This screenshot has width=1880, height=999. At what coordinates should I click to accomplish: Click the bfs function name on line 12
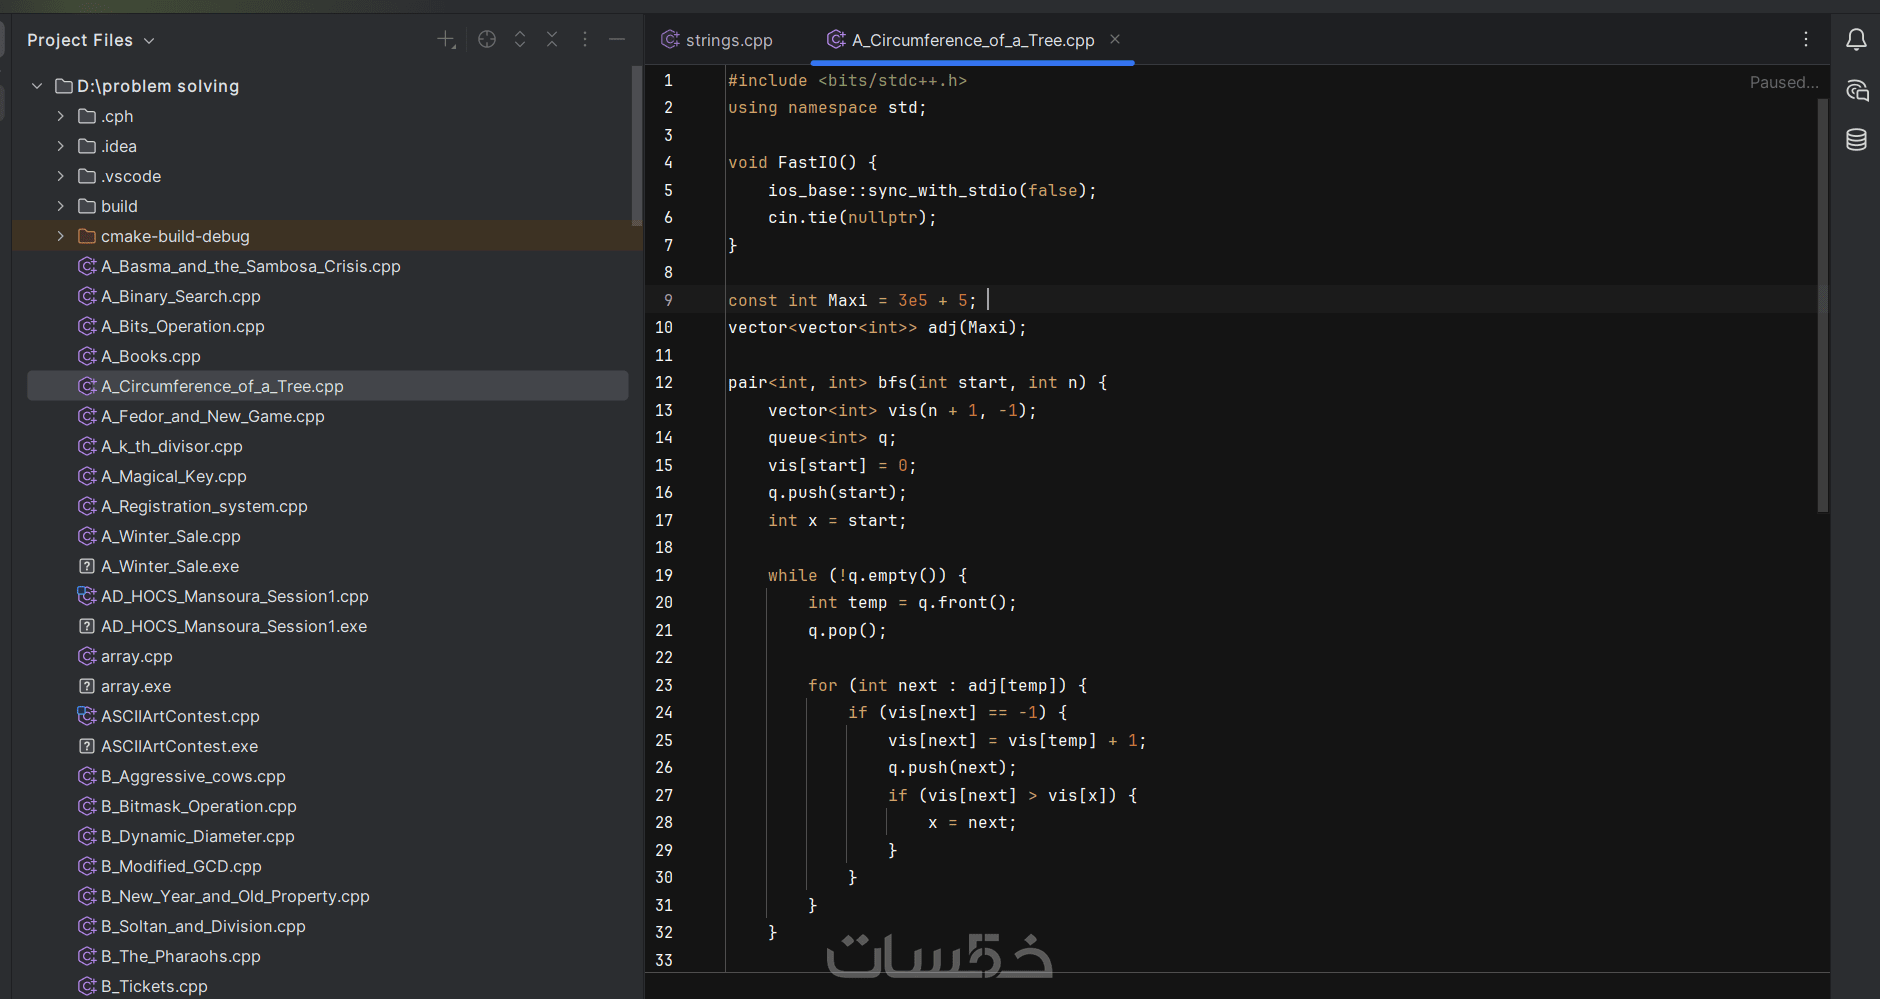coord(892,382)
